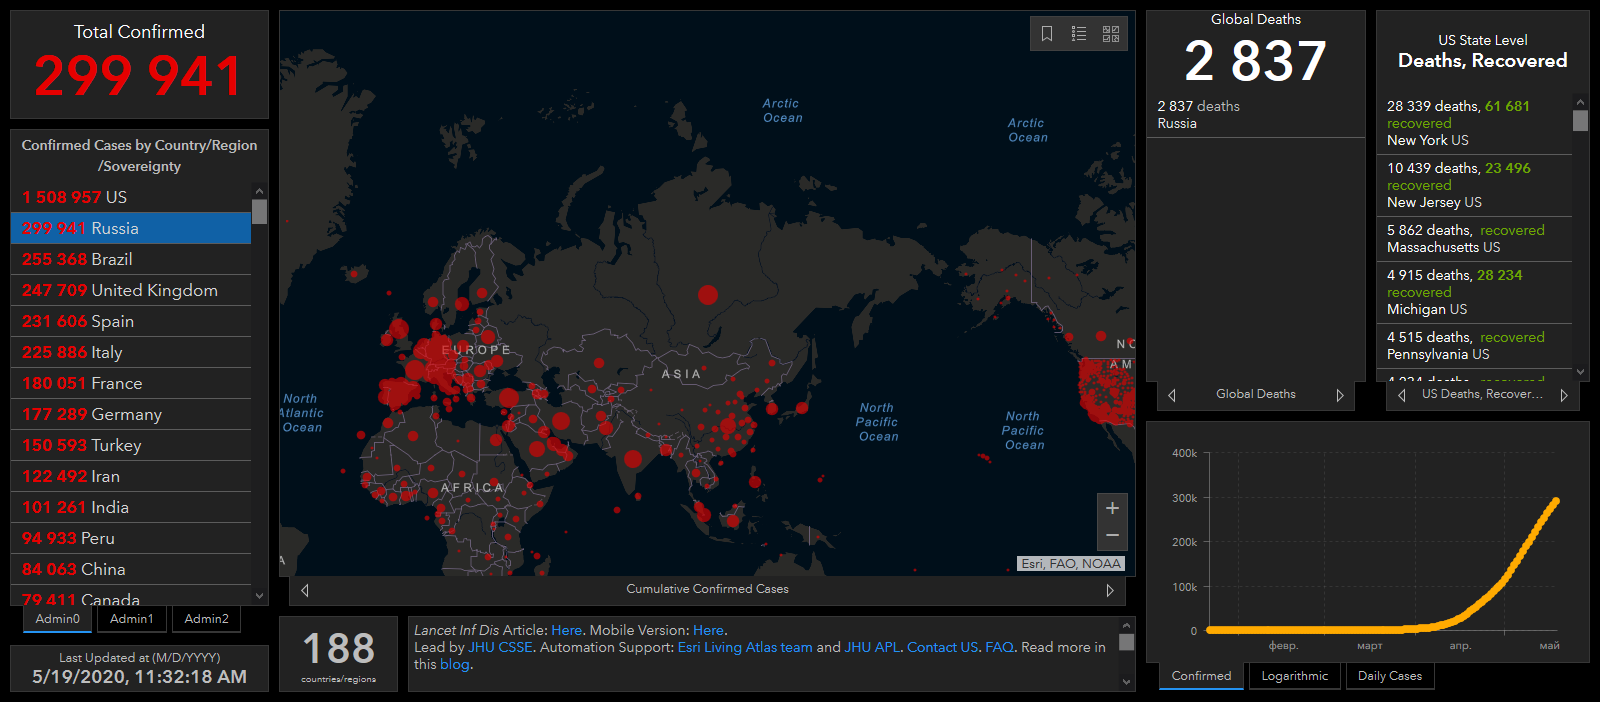This screenshot has width=1600, height=702.
Task: Zoom out on the map
Action: pyautogui.click(x=1112, y=536)
